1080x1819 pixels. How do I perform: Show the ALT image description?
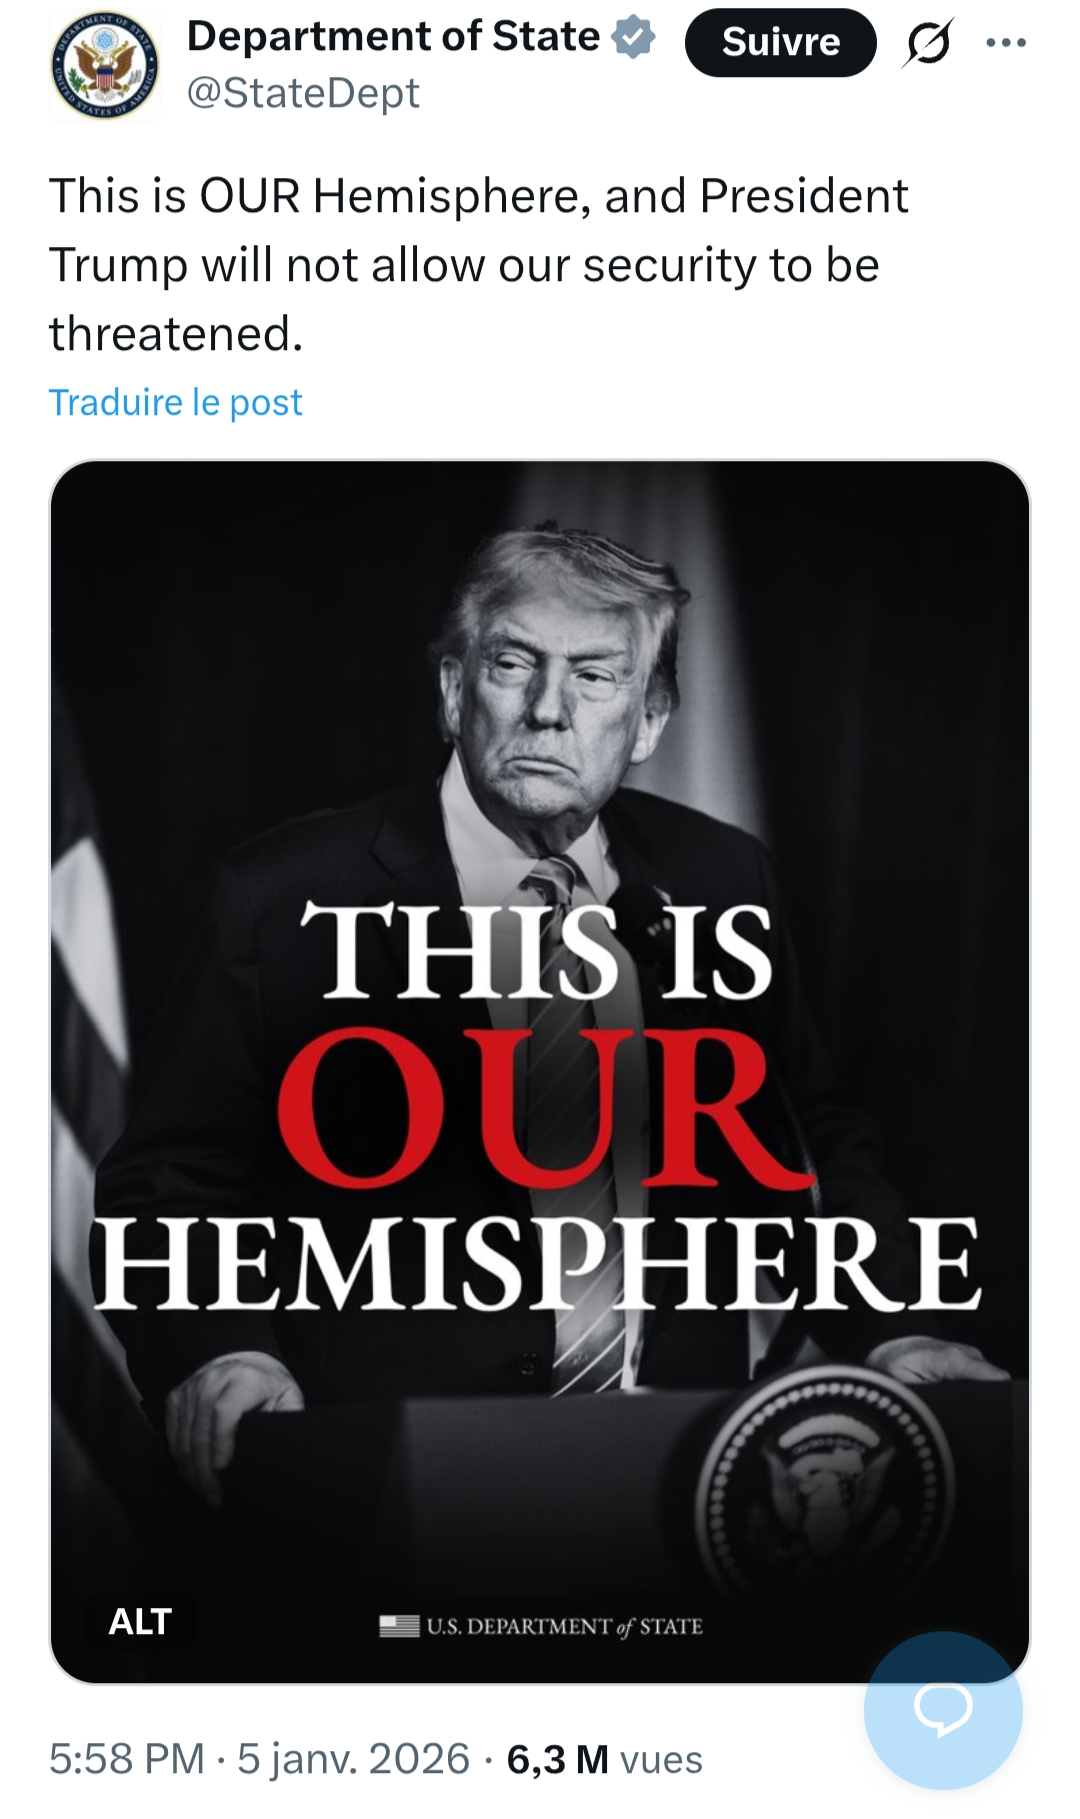coord(140,1621)
